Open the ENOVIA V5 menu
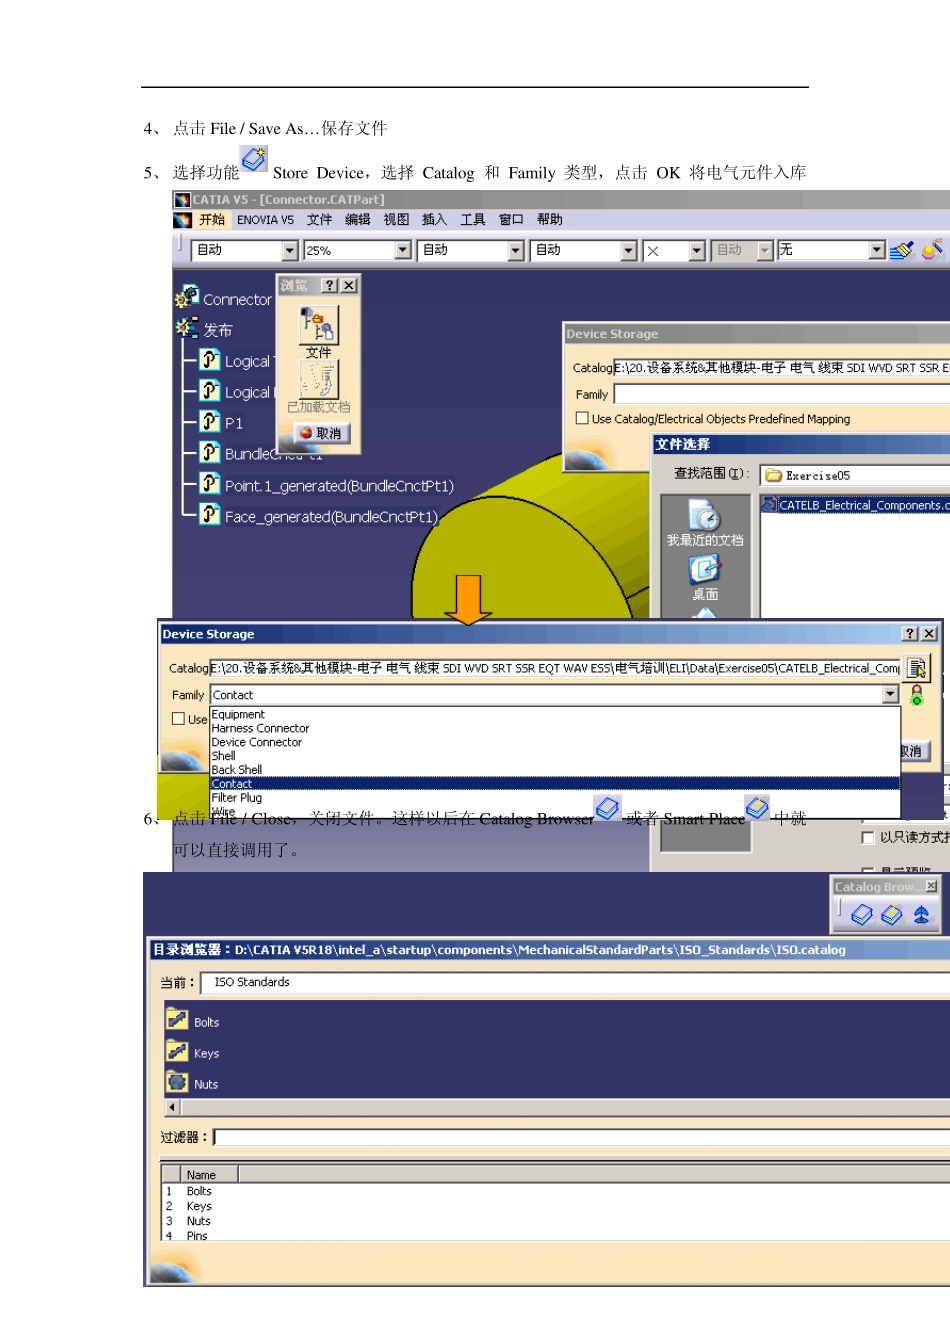 tap(265, 220)
